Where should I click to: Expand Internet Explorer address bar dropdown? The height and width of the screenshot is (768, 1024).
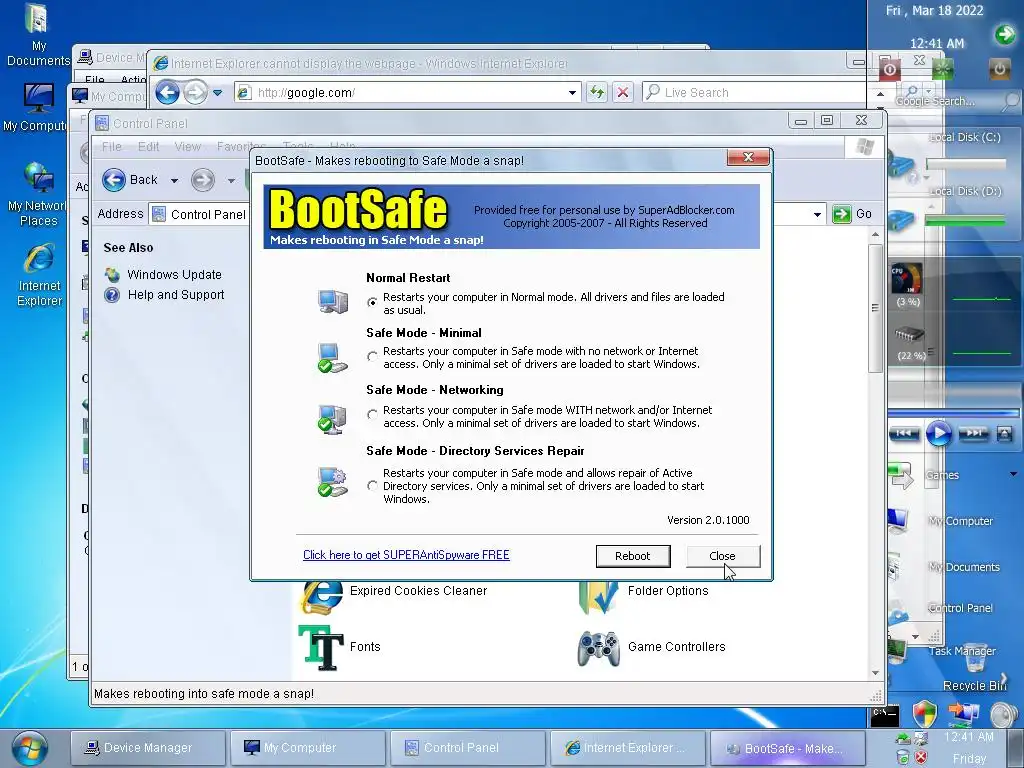tap(572, 93)
